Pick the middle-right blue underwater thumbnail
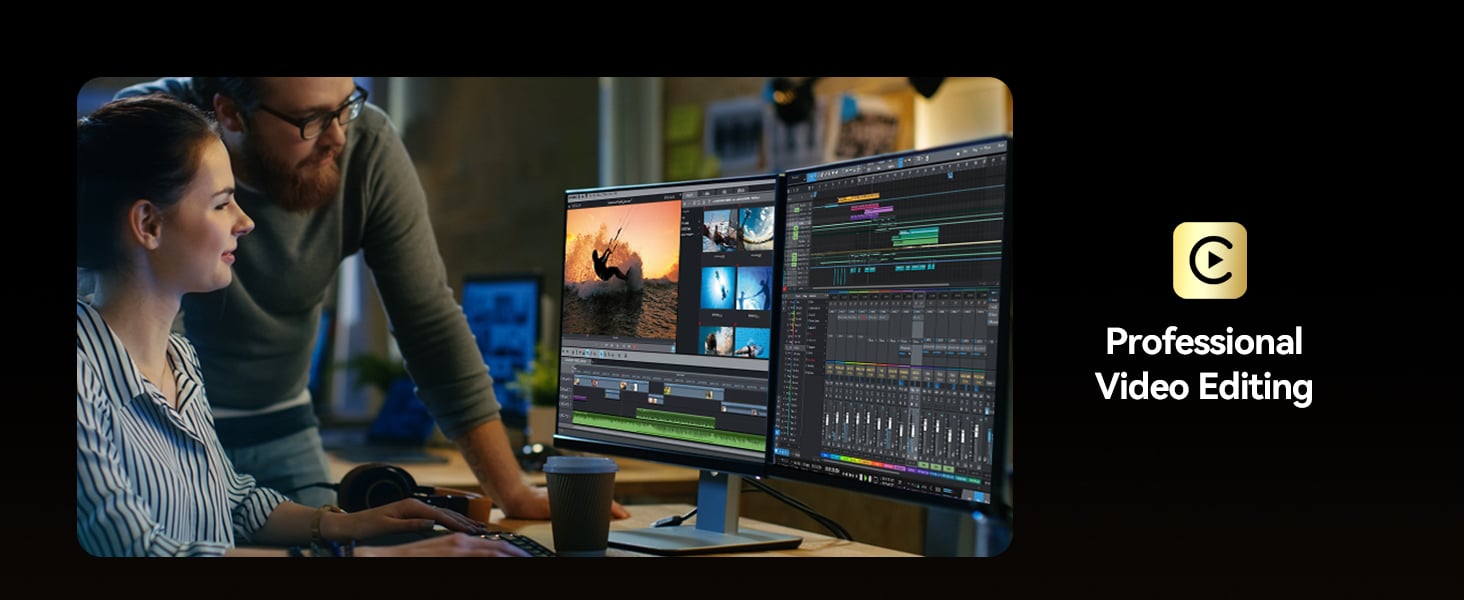The width and height of the screenshot is (1464, 600). pyautogui.click(x=754, y=288)
